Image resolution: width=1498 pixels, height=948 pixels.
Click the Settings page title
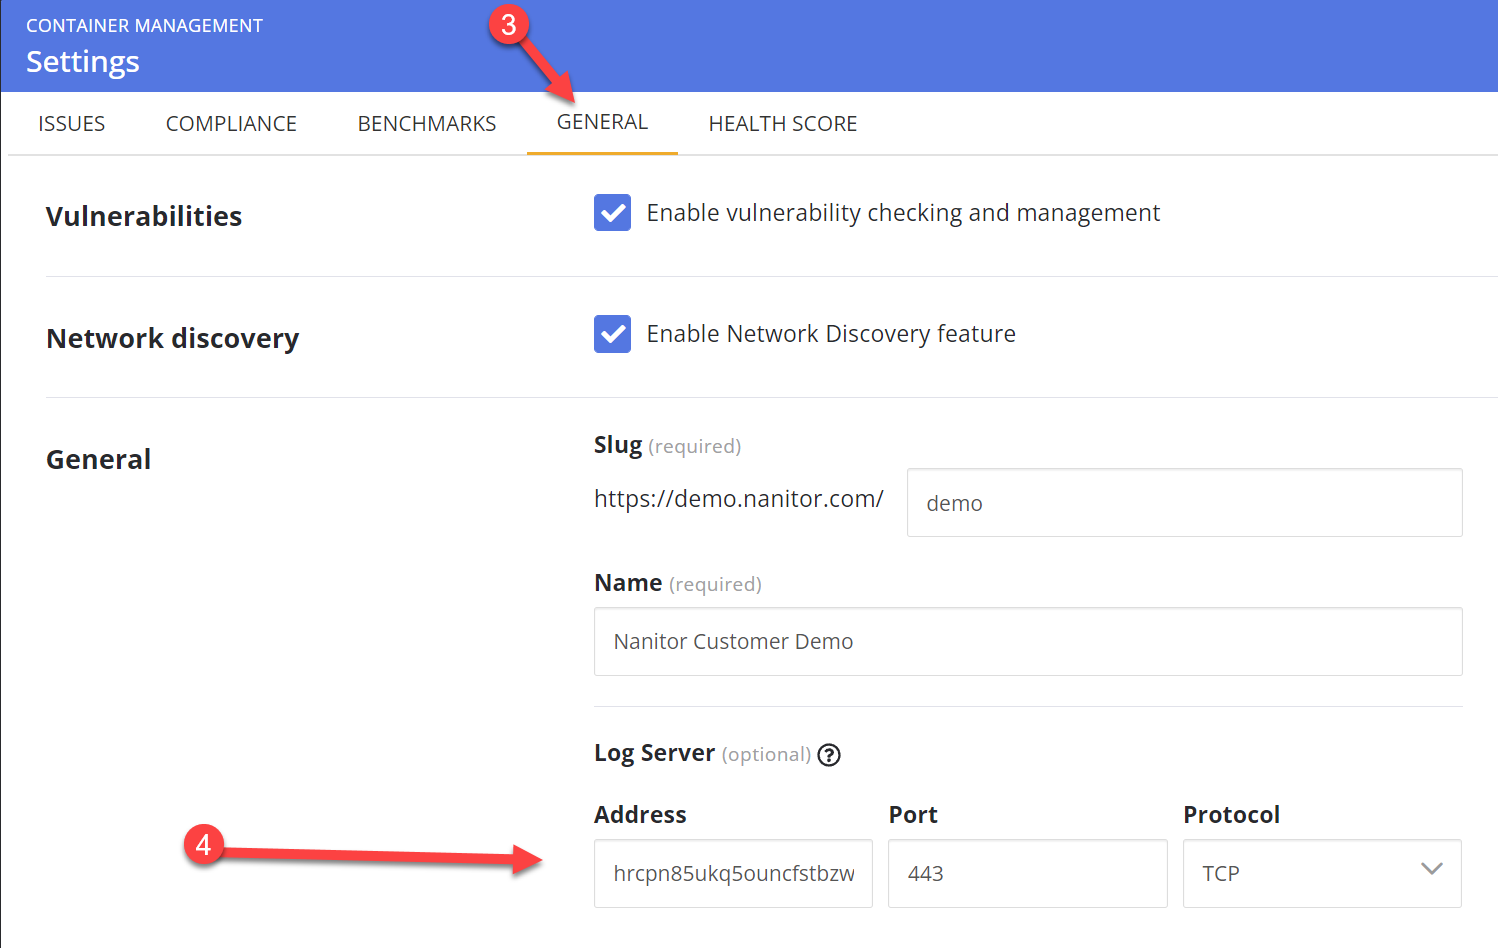(83, 62)
